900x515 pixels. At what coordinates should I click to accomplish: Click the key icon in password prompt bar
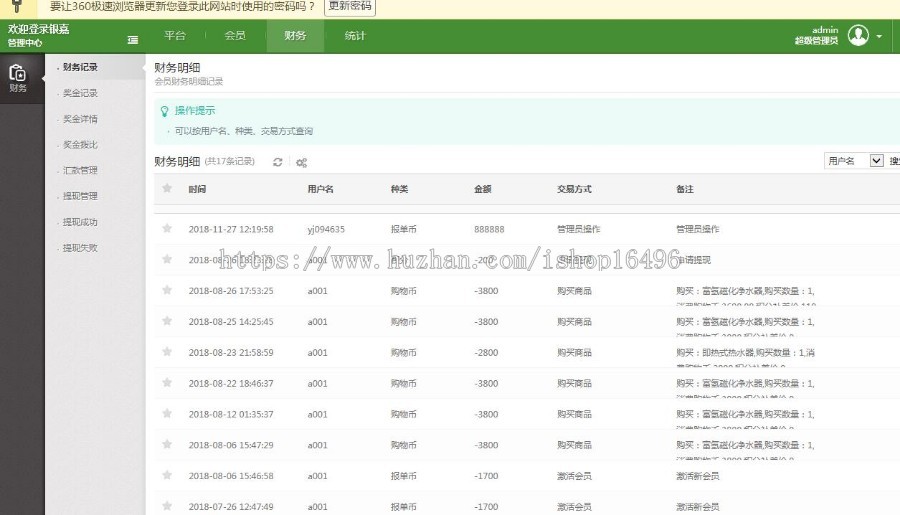tap(17, 6)
